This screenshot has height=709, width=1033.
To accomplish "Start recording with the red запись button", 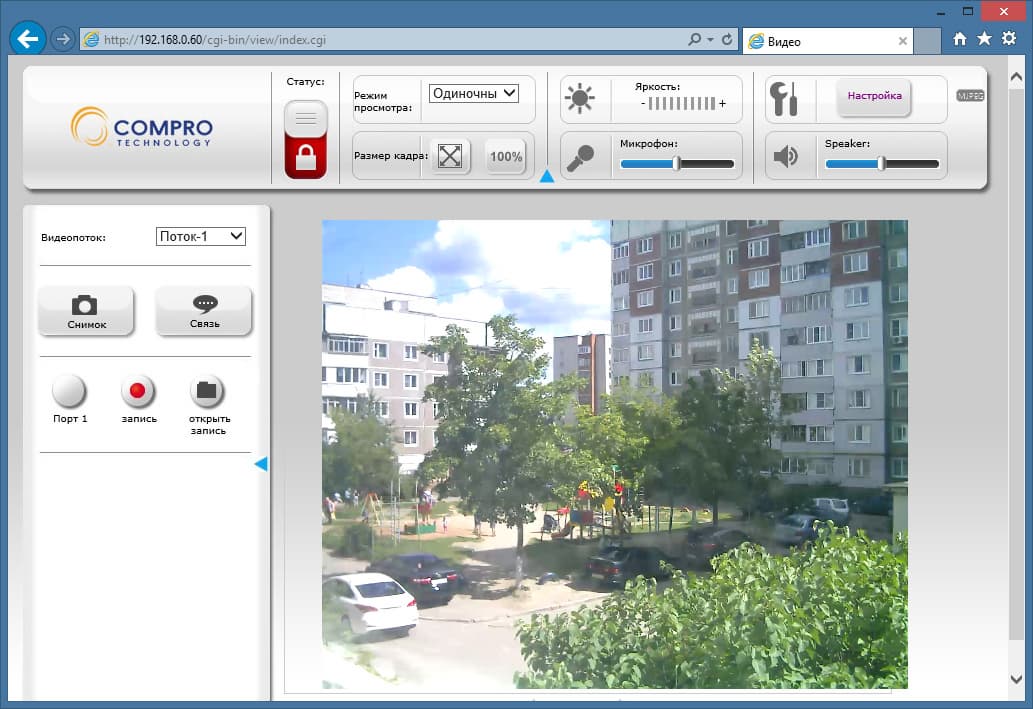I will click(x=138, y=391).
